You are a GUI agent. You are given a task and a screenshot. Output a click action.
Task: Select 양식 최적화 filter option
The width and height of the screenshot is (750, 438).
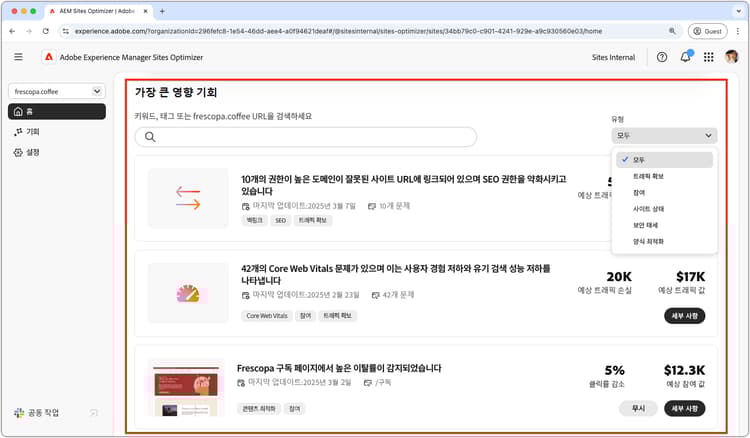pyautogui.click(x=648, y=241)
